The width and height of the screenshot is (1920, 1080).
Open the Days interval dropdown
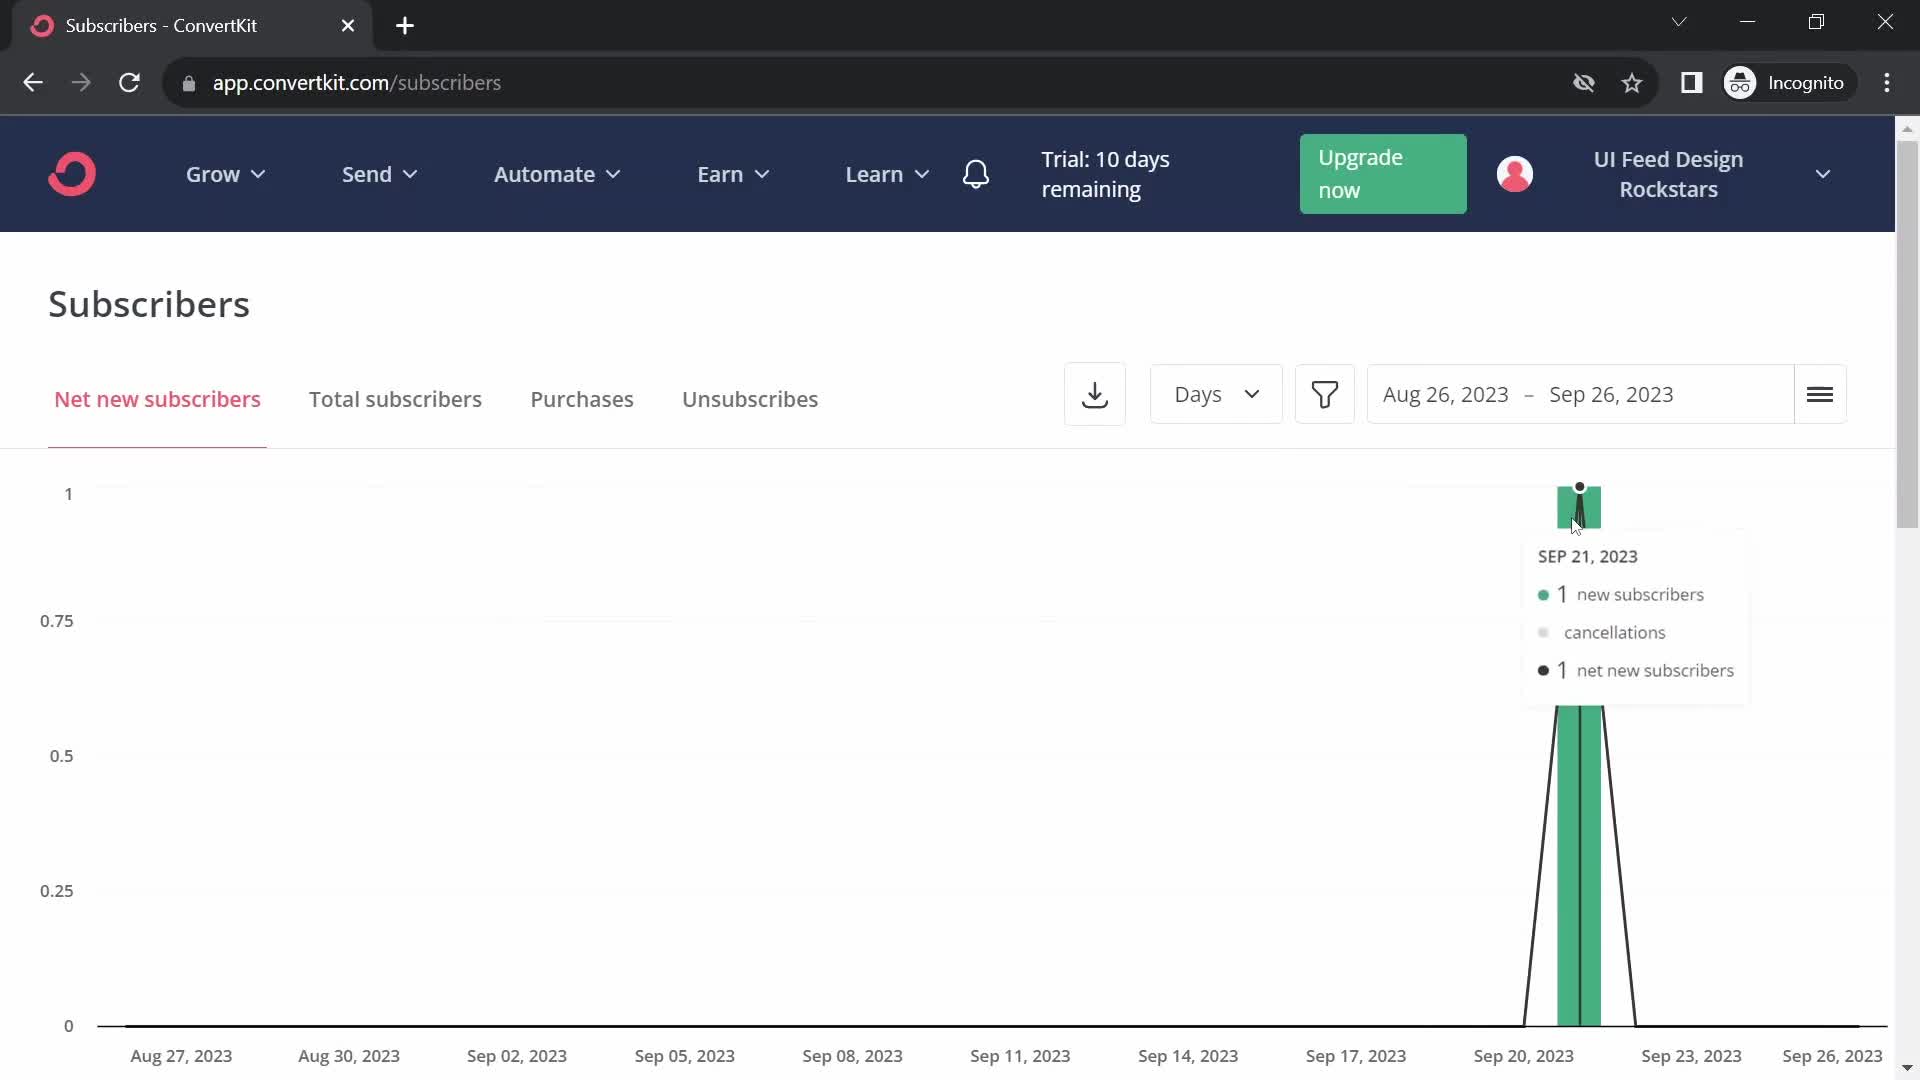[1216, 395]
